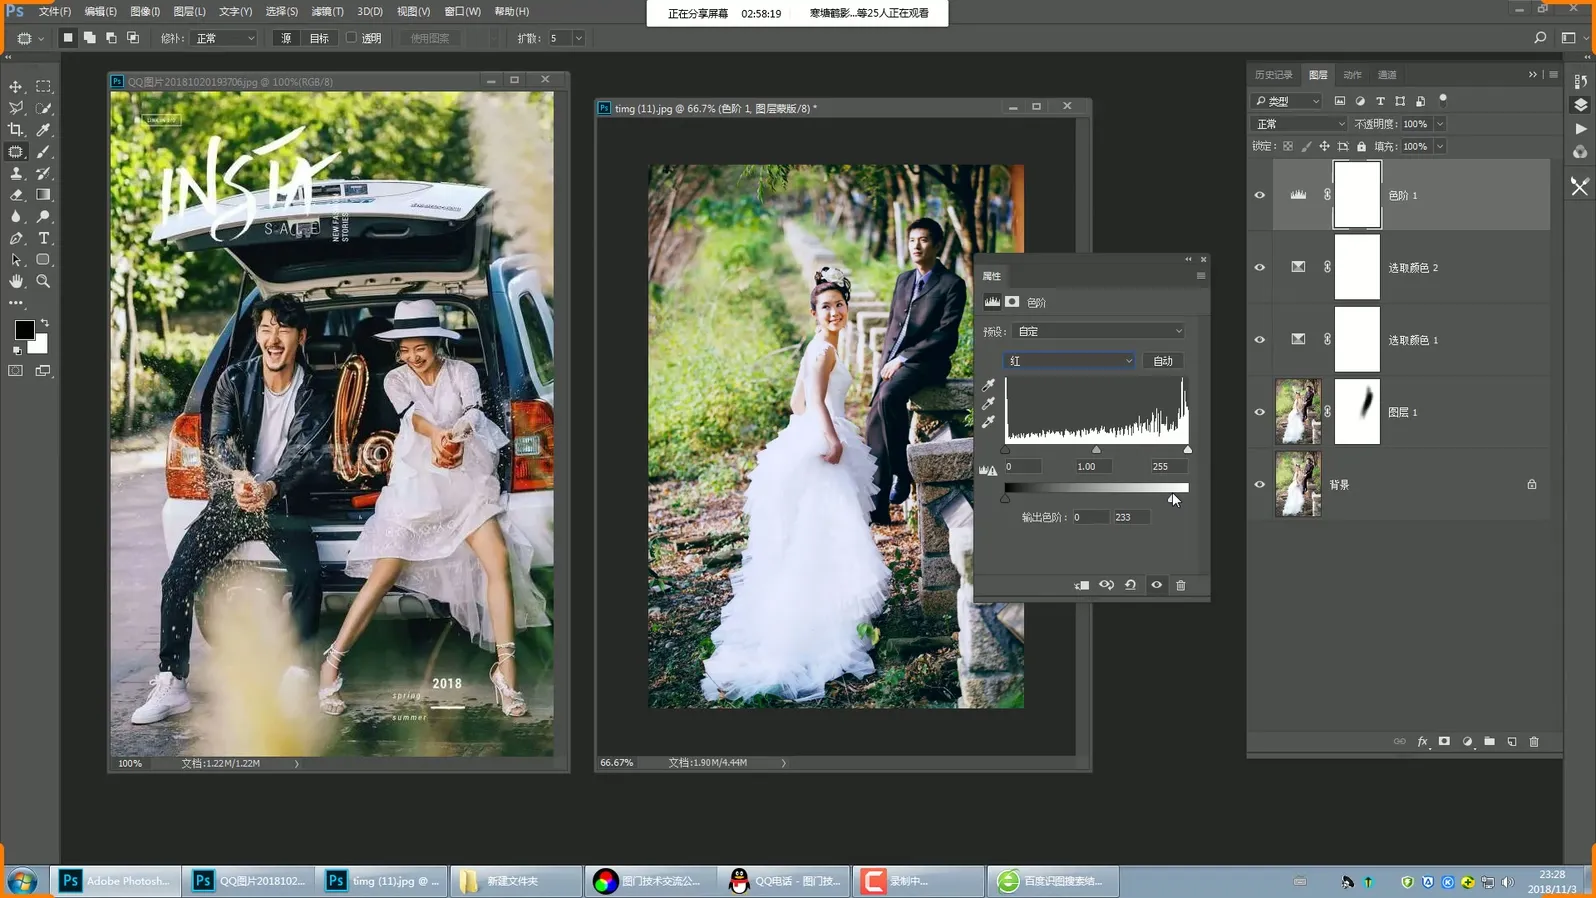Select the Move tool

(x=16, y=87)
